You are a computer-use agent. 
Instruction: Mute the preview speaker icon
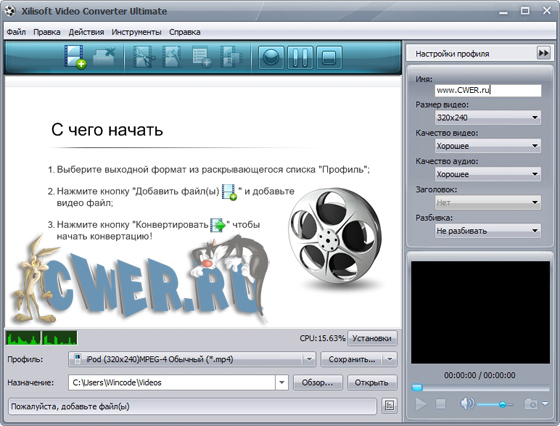coord(467,404)
